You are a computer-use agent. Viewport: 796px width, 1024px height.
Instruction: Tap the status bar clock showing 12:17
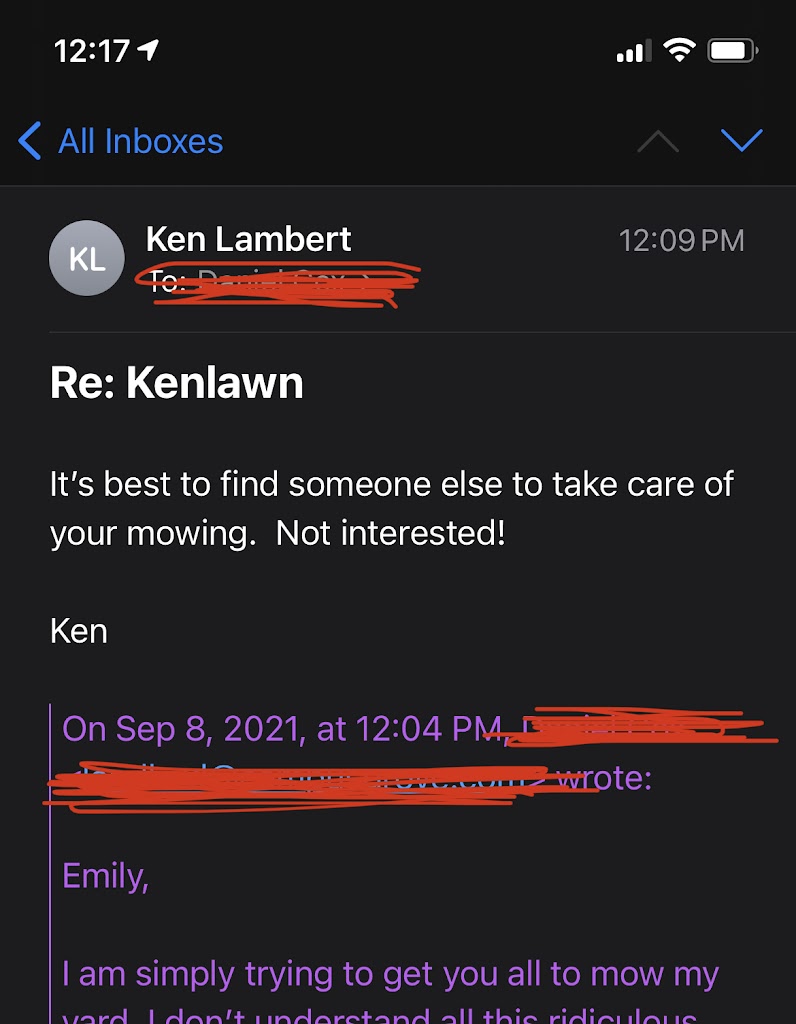[92, 50]
